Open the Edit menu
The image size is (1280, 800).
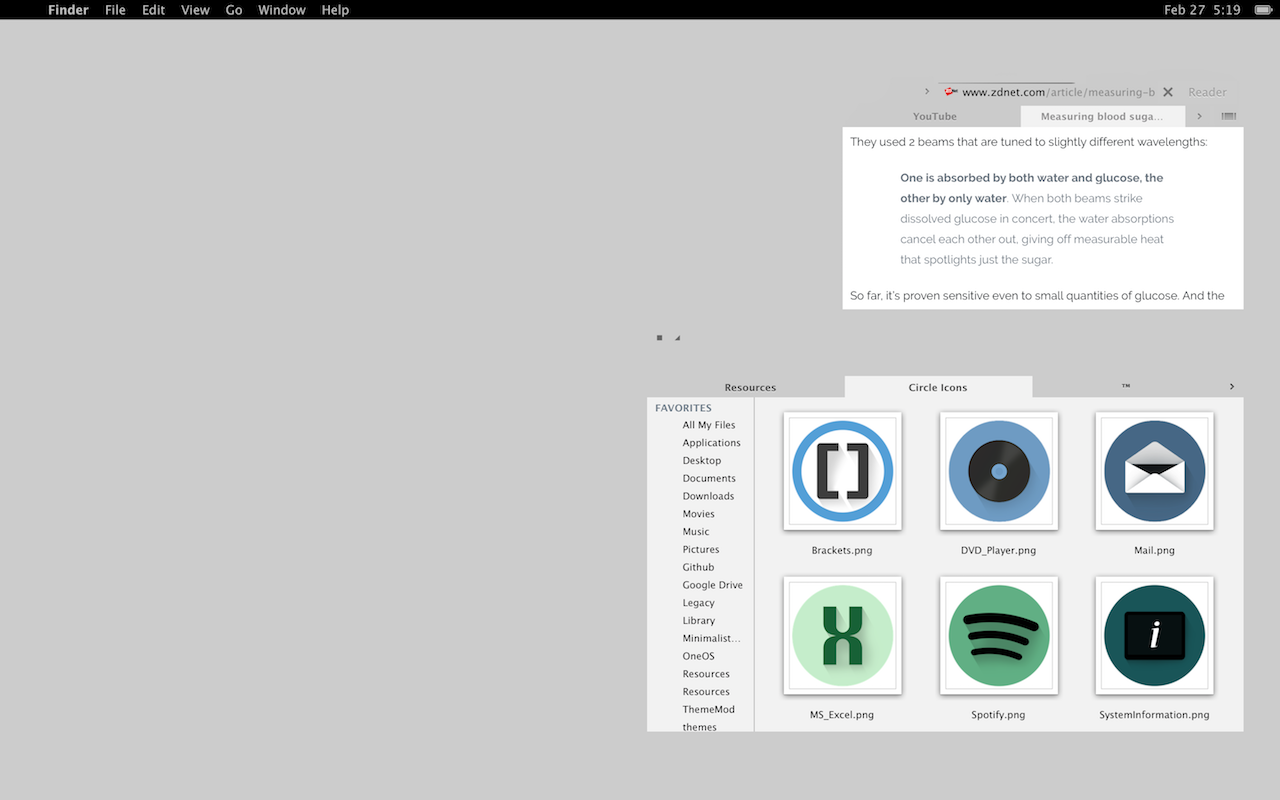click(153, 10)
